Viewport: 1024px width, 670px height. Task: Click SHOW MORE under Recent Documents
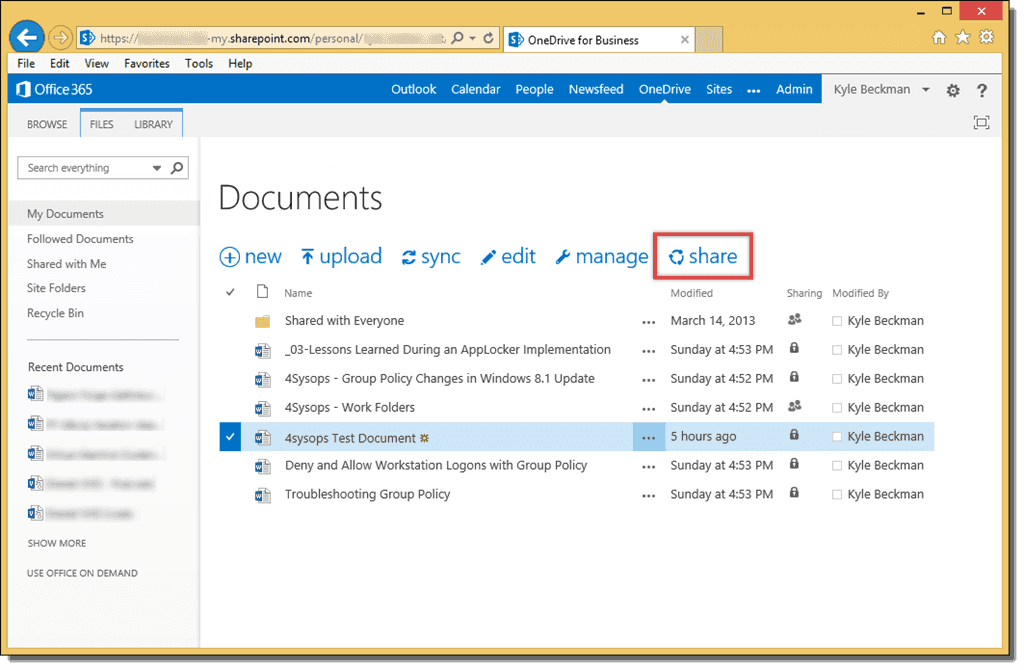tap(57, 543)
